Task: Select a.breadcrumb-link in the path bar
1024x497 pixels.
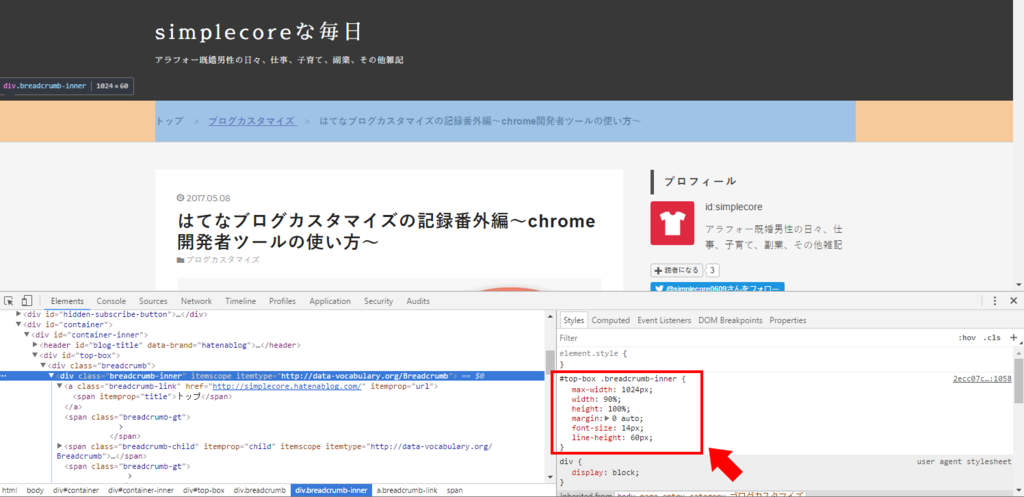Action: click(x=407, y=490)
